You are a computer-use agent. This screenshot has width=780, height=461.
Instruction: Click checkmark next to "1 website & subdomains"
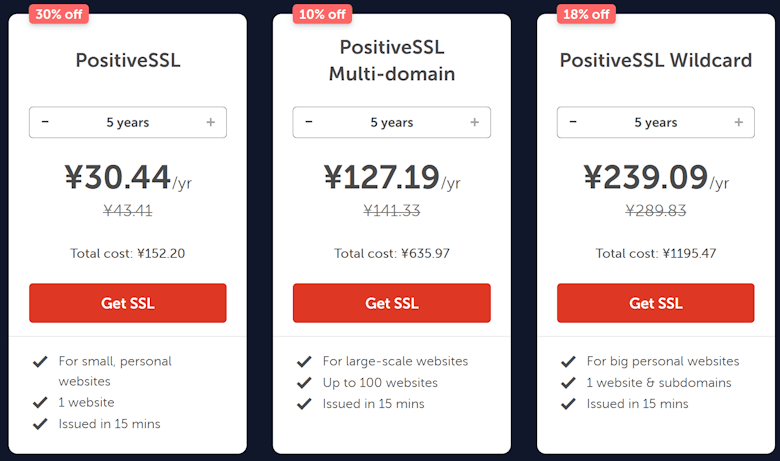(568, 383)
